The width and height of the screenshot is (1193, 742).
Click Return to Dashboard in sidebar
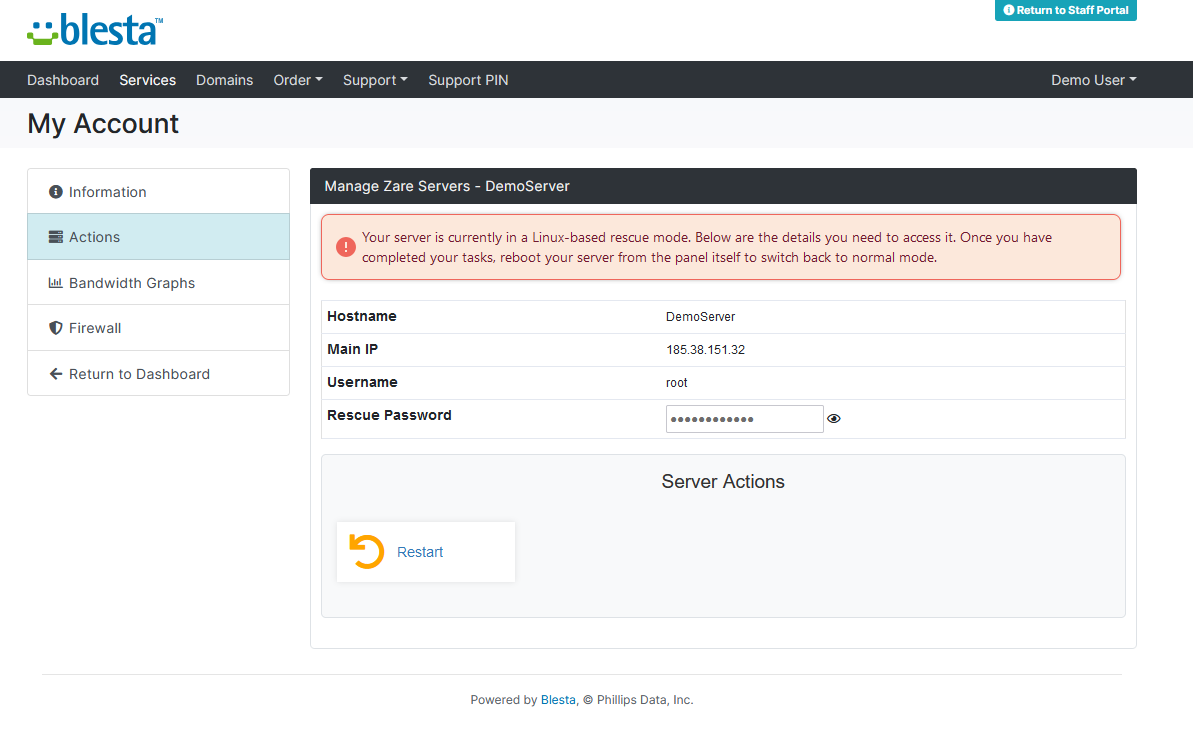click(x=158, y=374)
